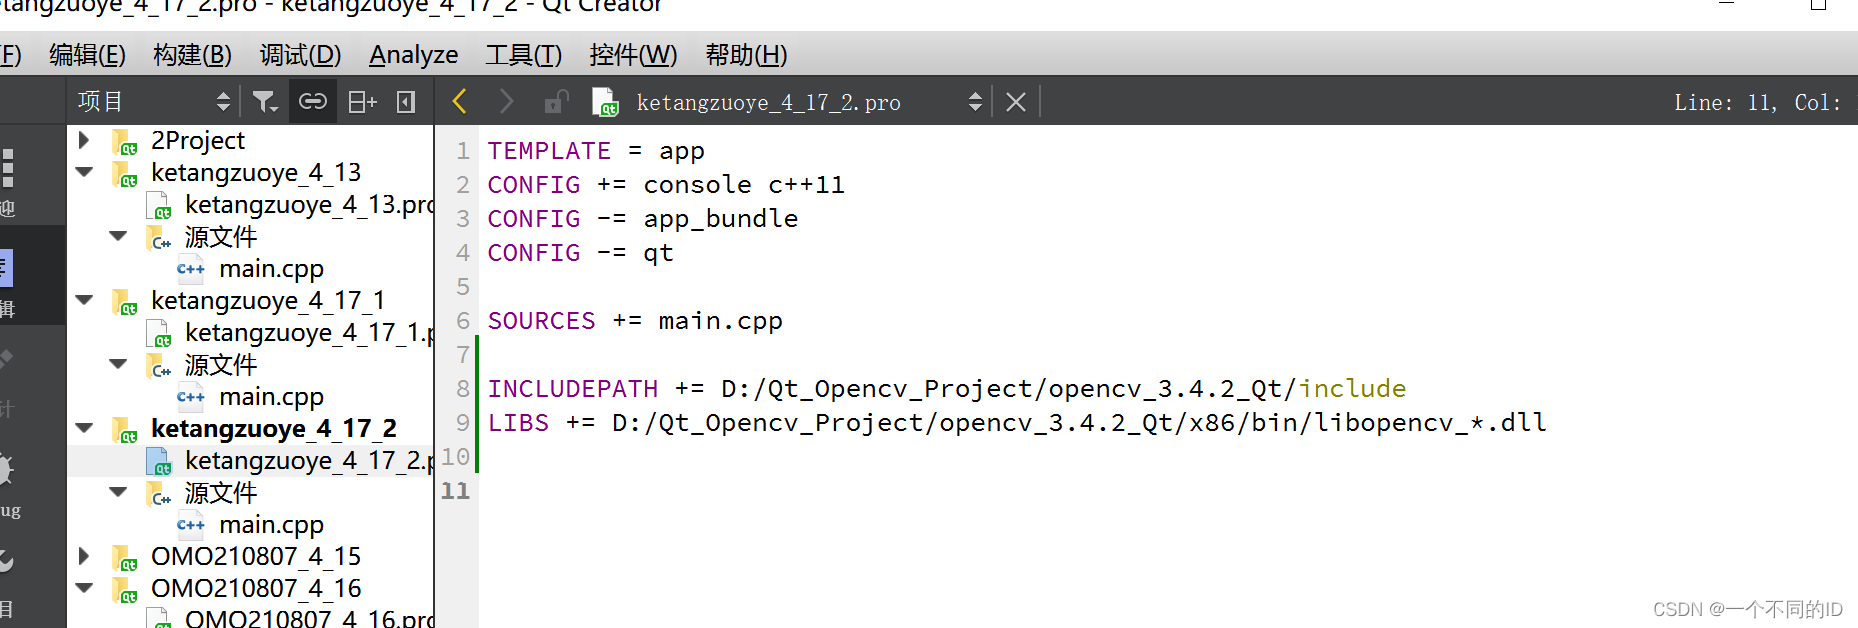Click the 2Project Qt folder icon

coord(125,142)
